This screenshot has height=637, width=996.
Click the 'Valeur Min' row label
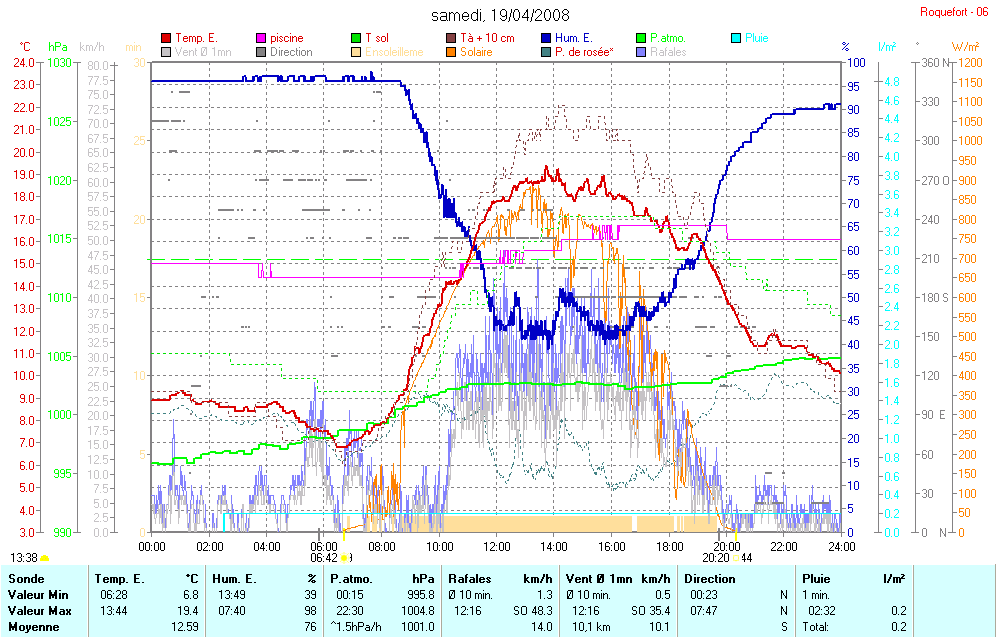(38, 595)
